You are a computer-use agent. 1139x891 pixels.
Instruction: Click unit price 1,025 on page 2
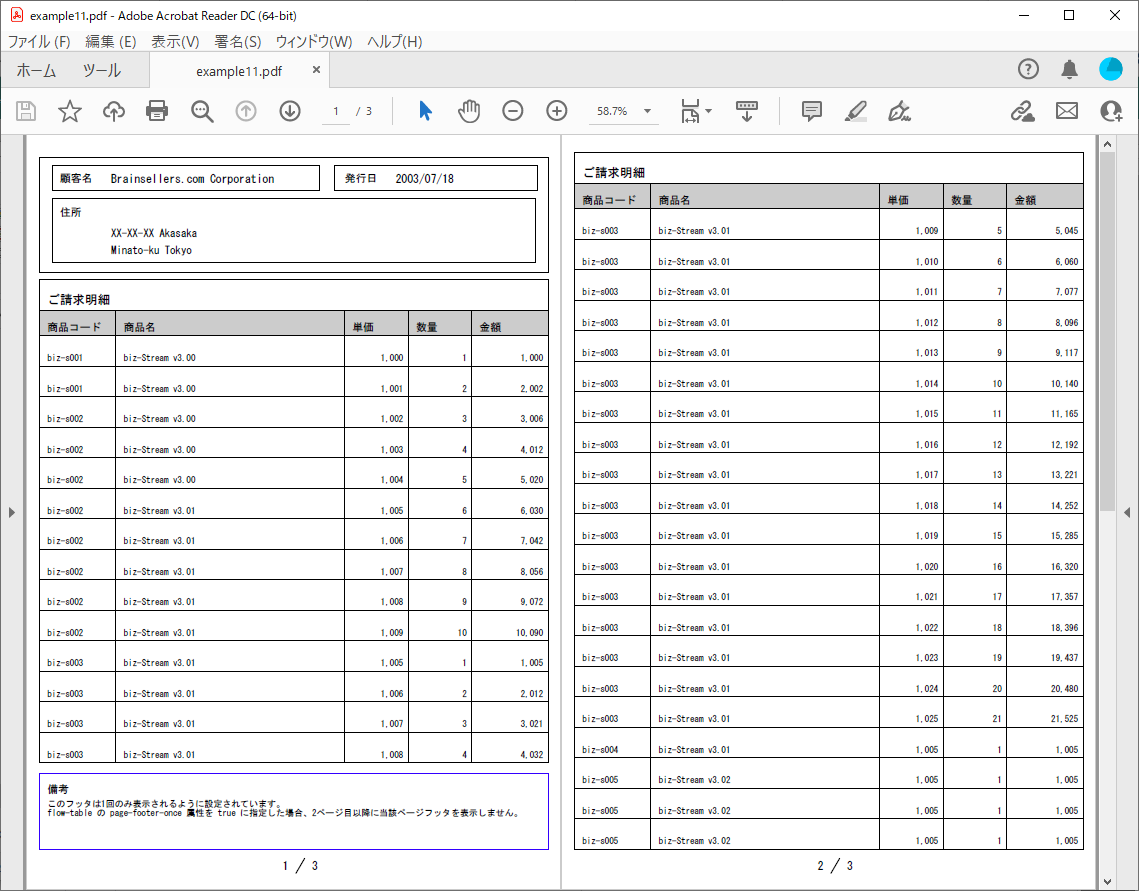(x=926, y=718)
